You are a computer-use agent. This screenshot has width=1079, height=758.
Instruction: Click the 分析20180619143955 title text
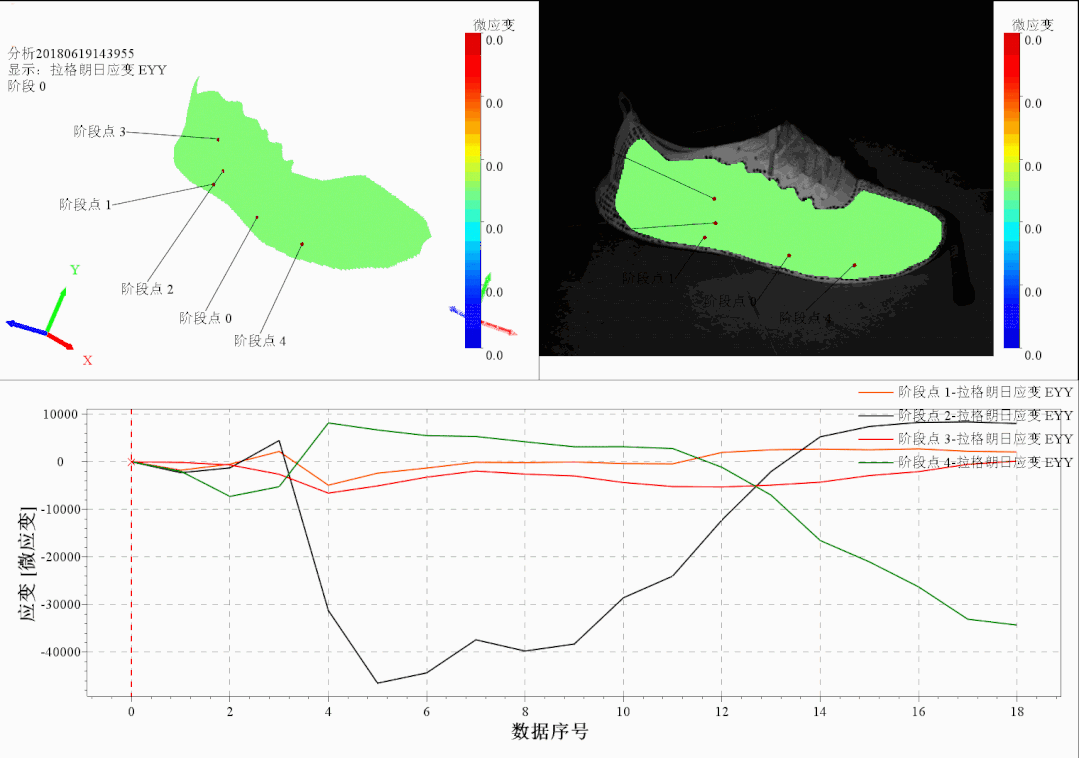(x=71, y=53)
